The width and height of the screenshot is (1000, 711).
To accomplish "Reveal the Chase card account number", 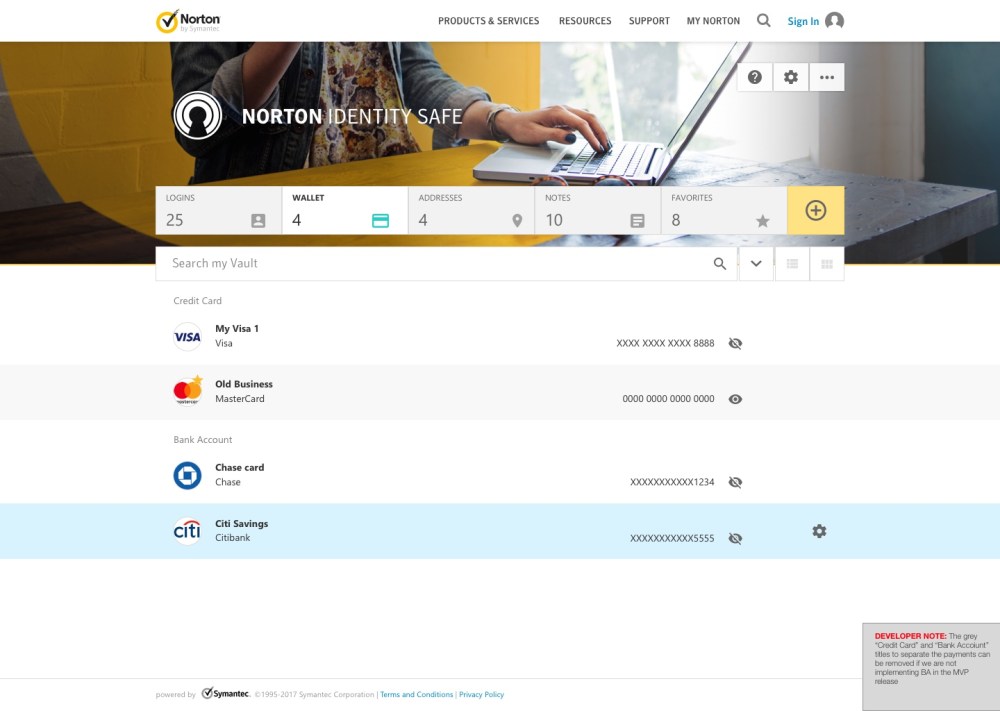I will click(736, 482).
